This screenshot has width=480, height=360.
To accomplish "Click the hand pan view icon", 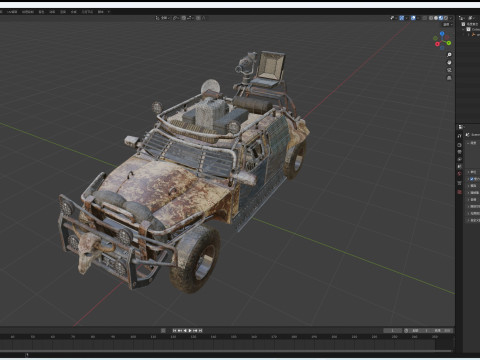I will pyautogui.click(x=449, y=62).
